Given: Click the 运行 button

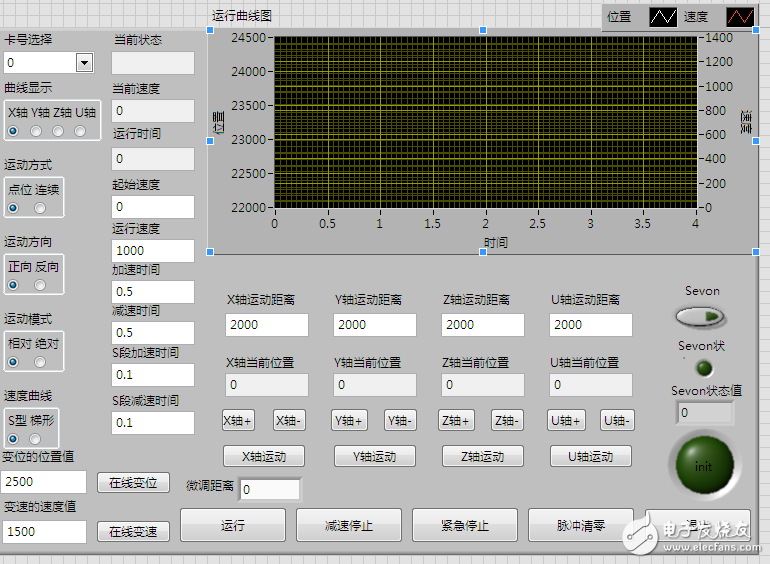Looking at the screenshot, I should (x=233, y=525).
